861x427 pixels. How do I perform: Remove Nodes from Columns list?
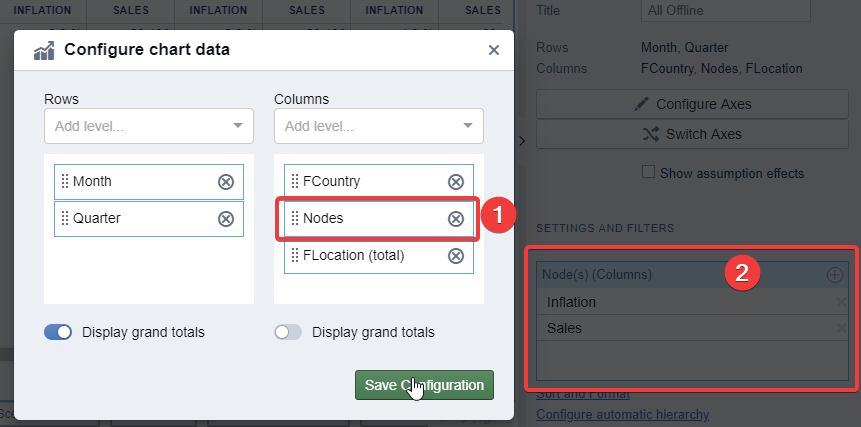456,218
